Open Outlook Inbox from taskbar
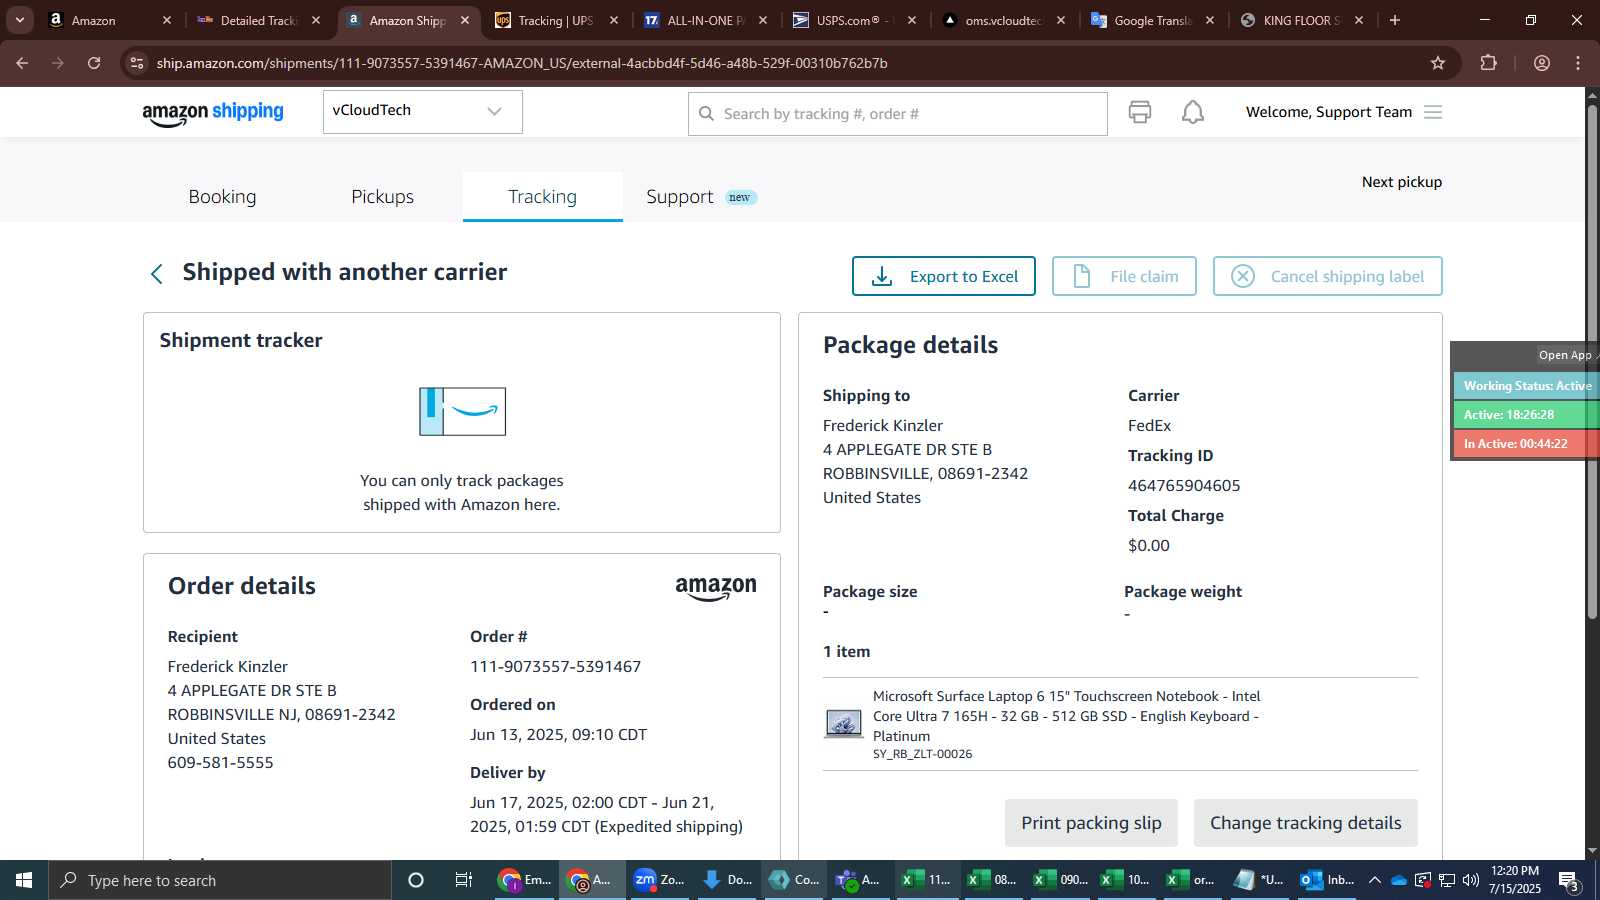 pos(1327,880)
